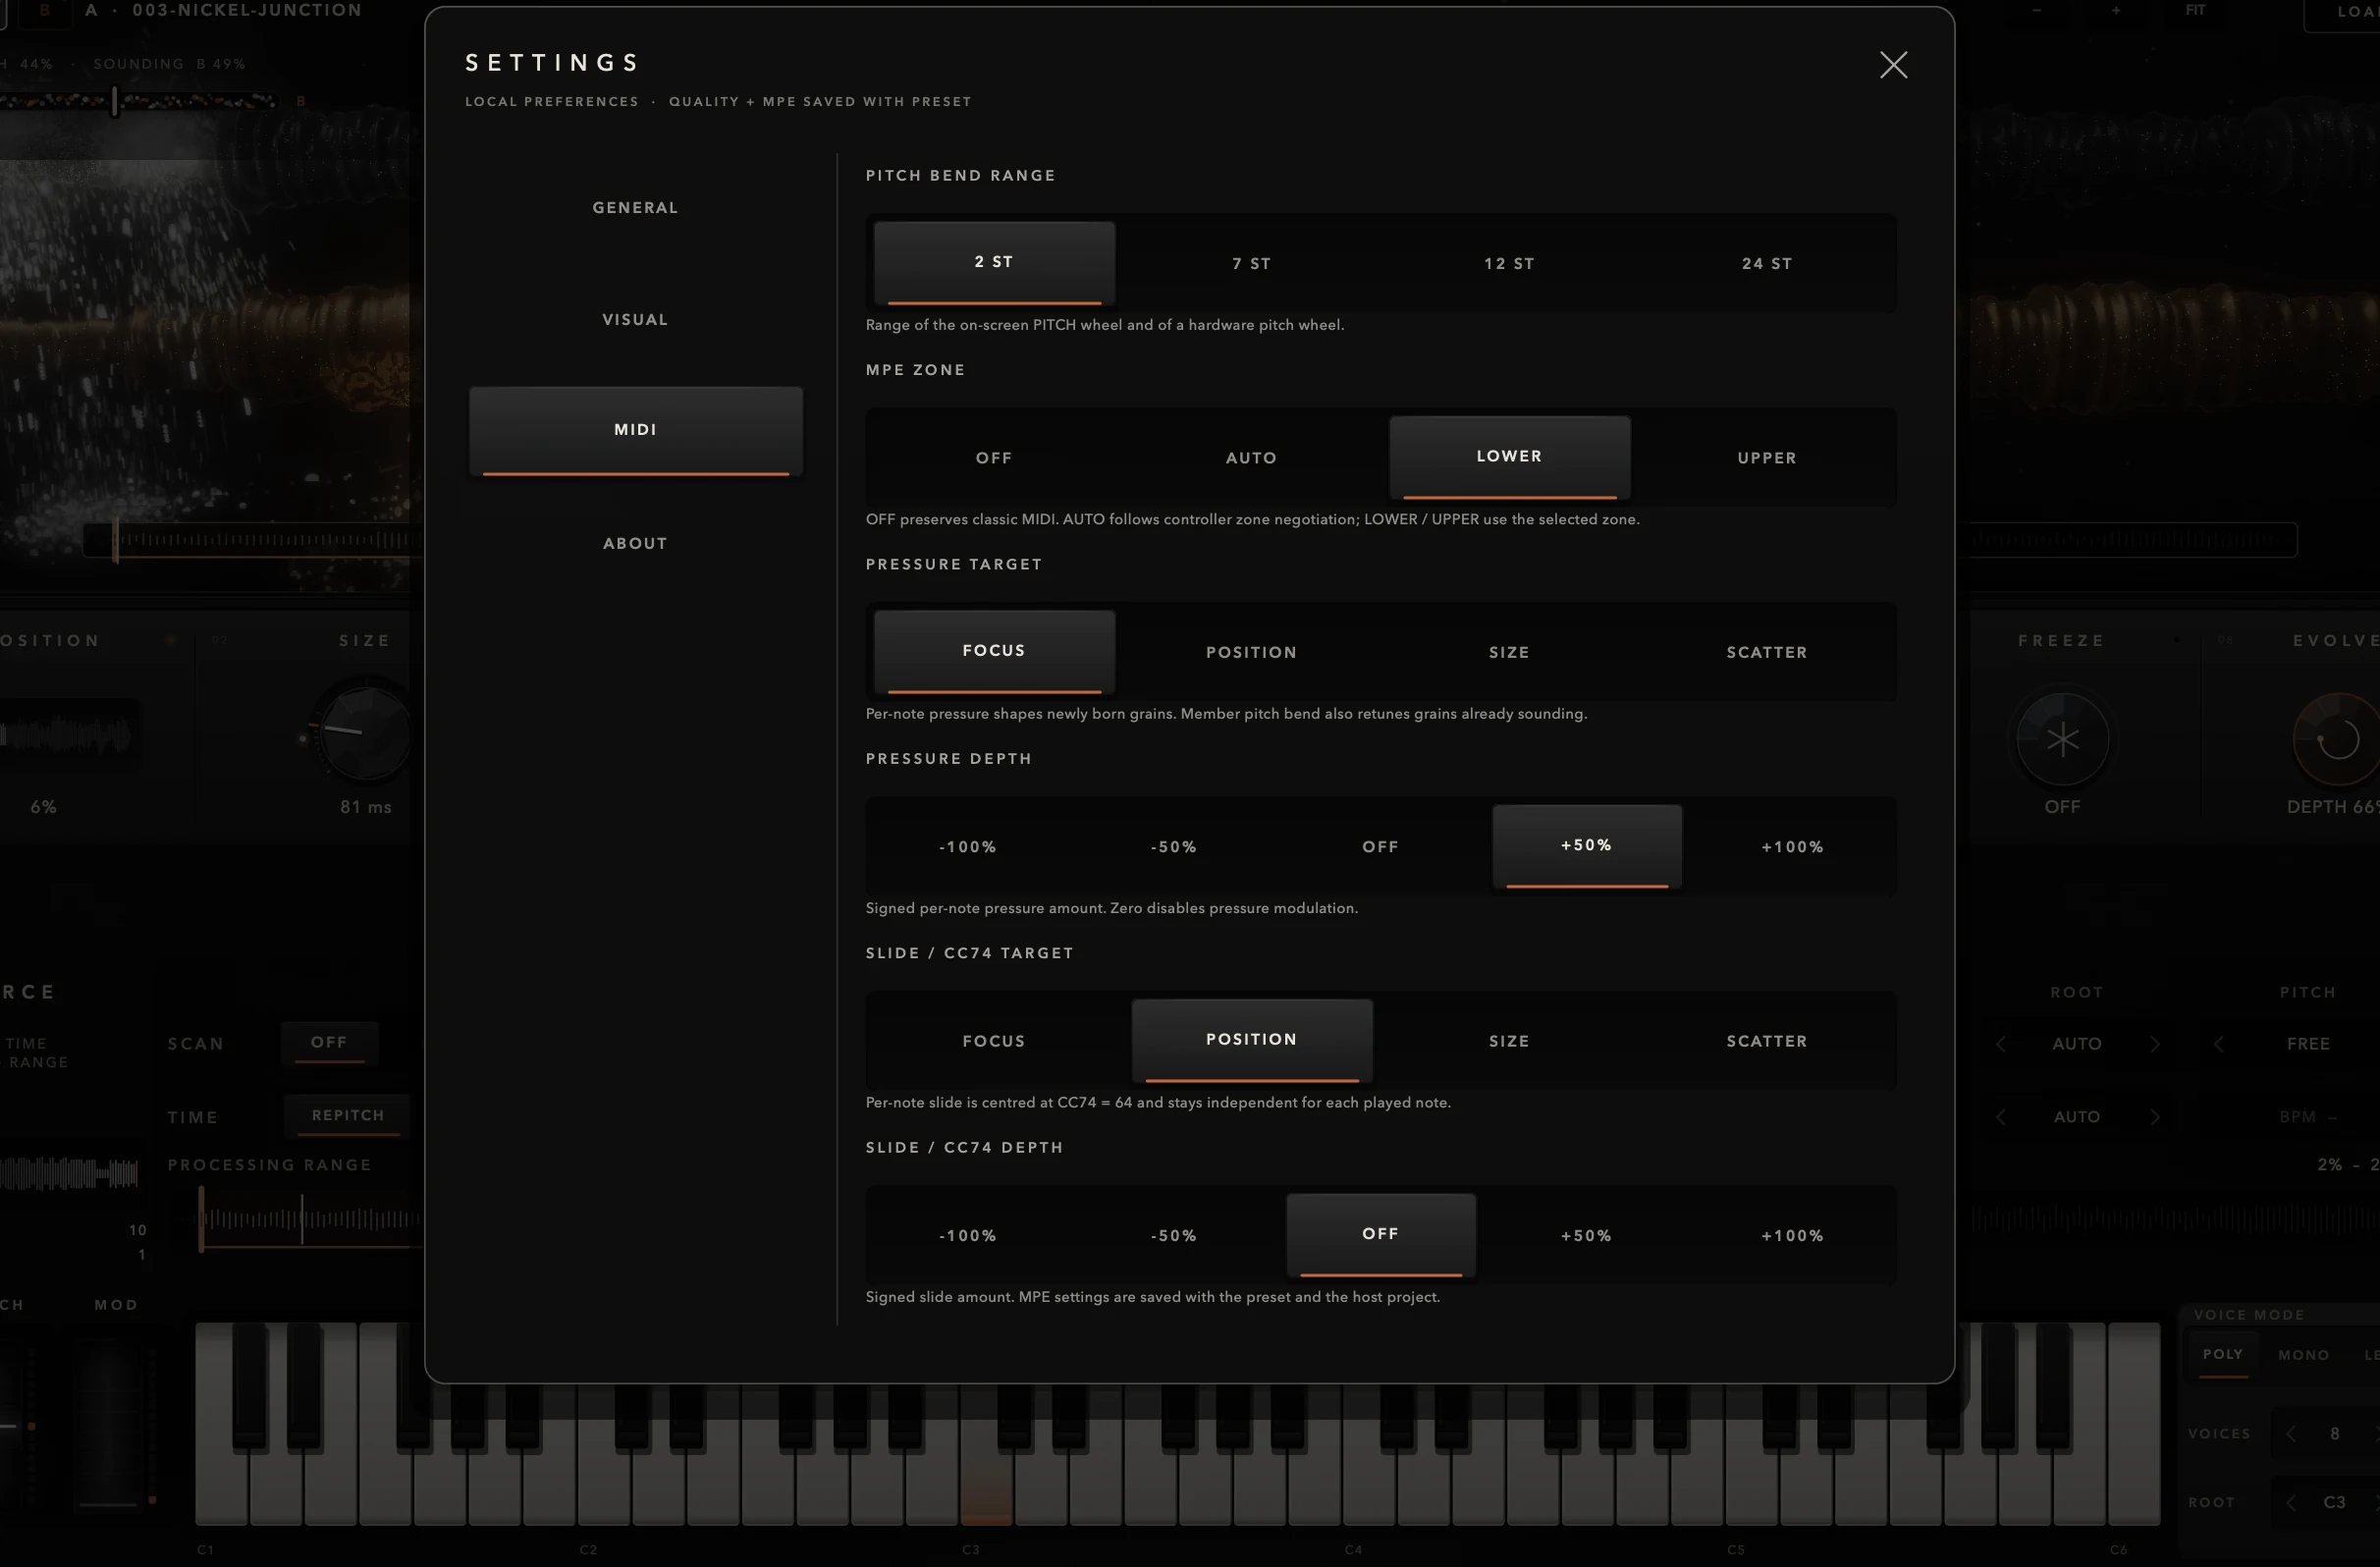
Task: Choose FOCUS as Slide / CC74 Target
Action: pos(994,1041)
